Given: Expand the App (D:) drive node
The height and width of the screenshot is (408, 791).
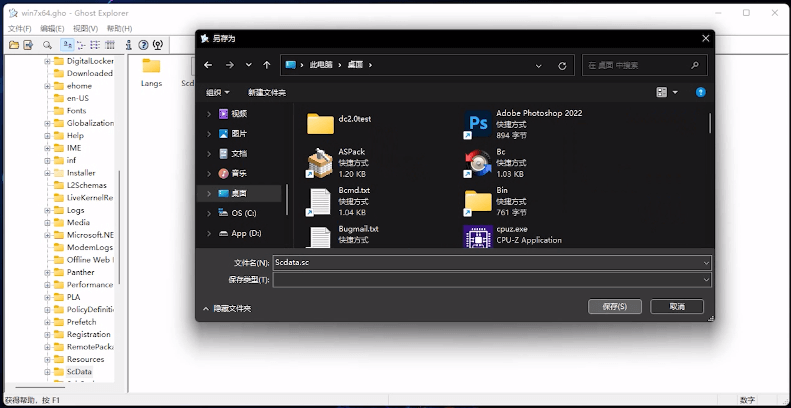Looking at the screenshot, I should [x=209, y=234].
